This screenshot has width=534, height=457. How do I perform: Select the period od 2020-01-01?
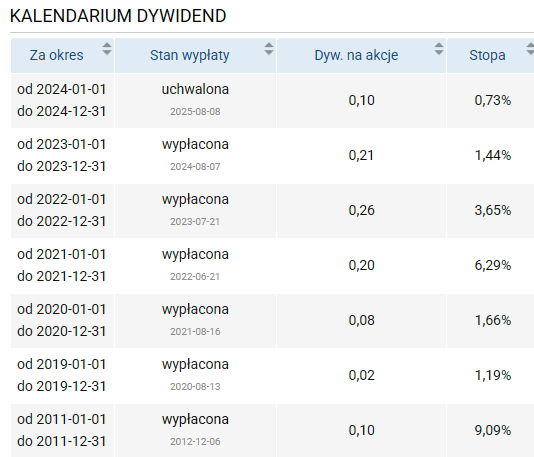(x=62, y=310)
